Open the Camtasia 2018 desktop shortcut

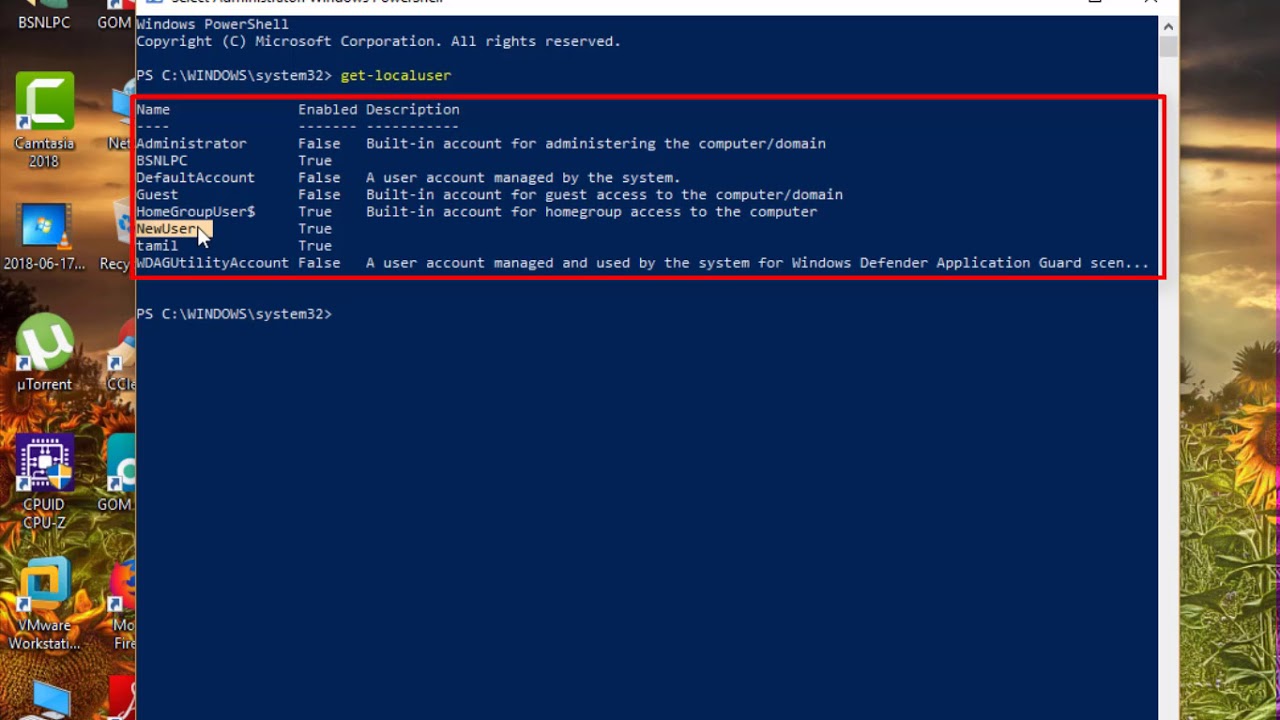point(44,120)
